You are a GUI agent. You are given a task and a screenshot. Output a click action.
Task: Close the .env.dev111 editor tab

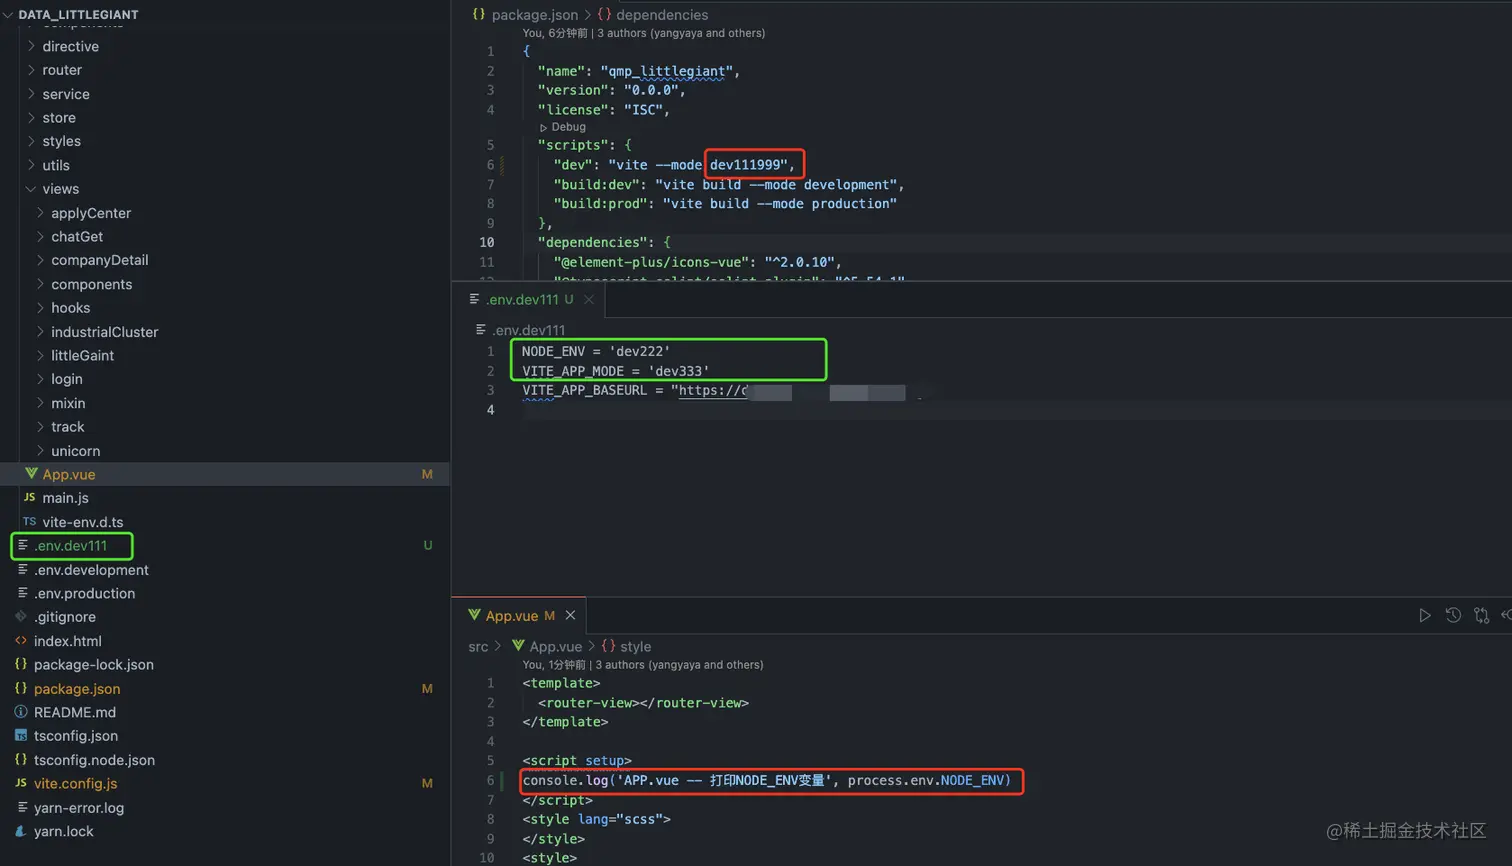[589, 299]
